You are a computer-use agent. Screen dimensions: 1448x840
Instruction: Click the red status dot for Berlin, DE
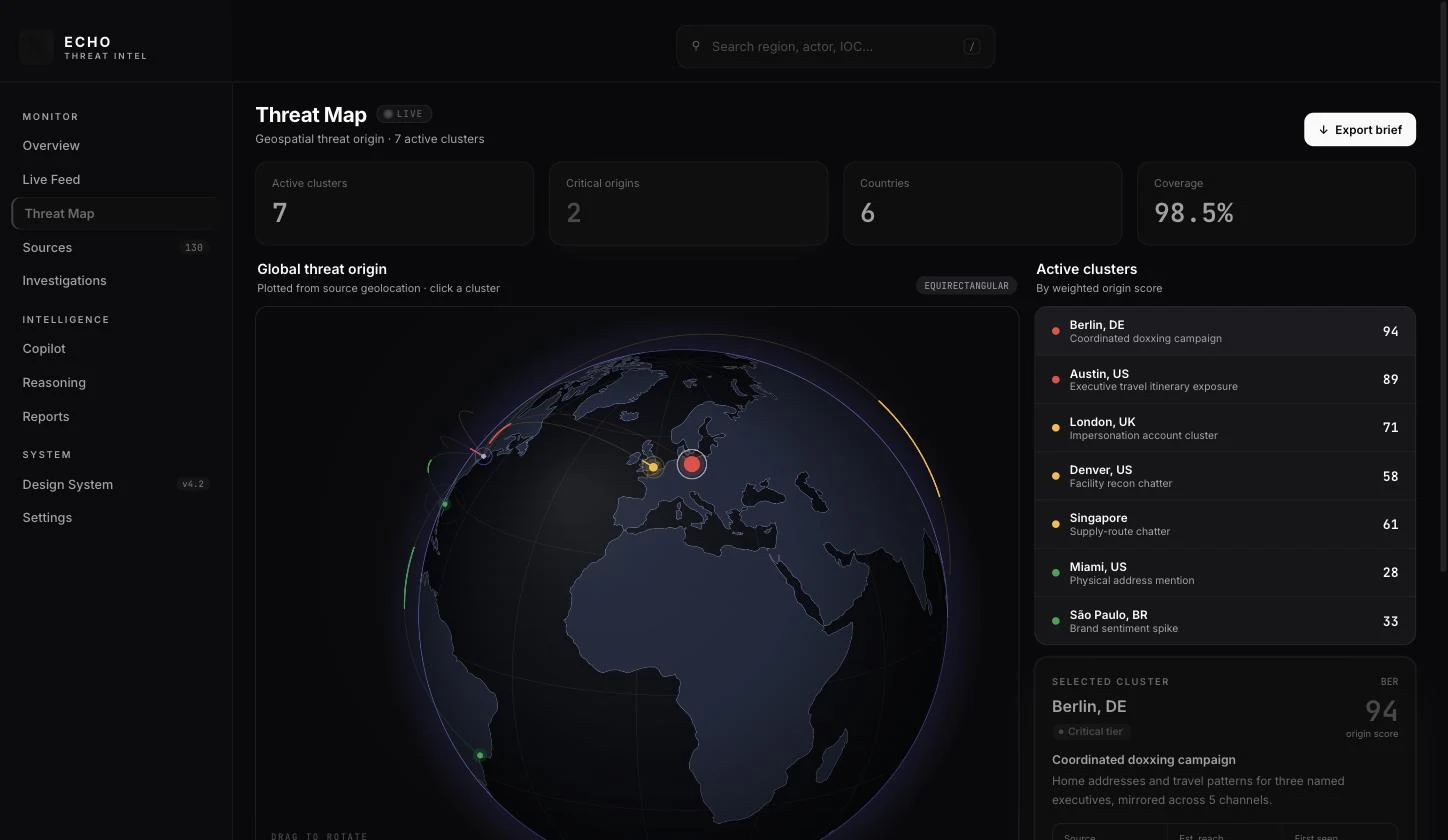click(x=1055, y=331)
